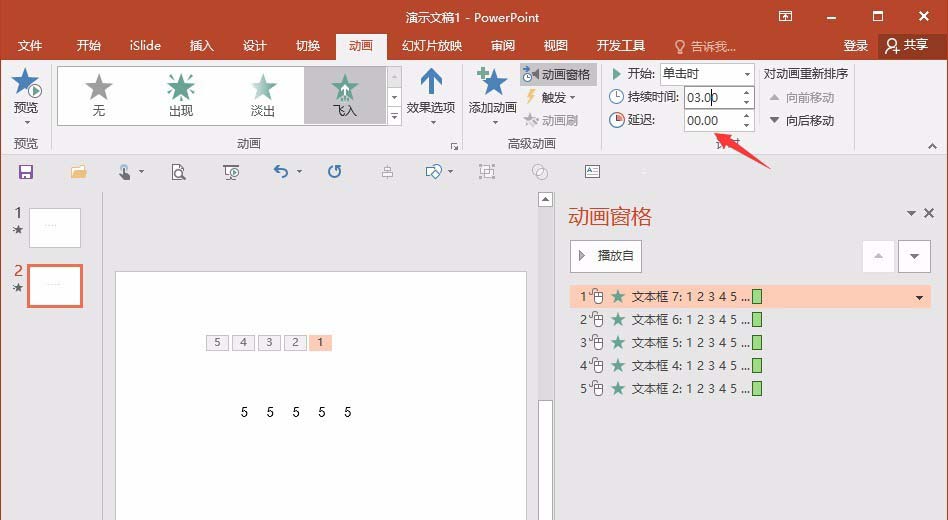Click Save icon in quick toolbar
The height and width of the screenshot is (520, 948).
pyautogui.click(x=26, y=172)
